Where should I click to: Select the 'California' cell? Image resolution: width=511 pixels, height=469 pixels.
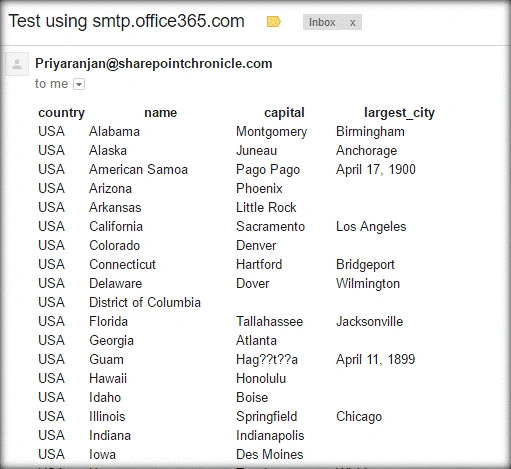click(x=116, y=226)
